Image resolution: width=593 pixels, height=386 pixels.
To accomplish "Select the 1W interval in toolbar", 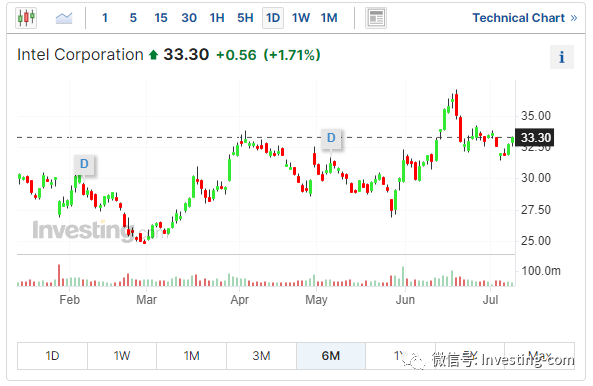I will pyautogui.click(x=301, y=18).
